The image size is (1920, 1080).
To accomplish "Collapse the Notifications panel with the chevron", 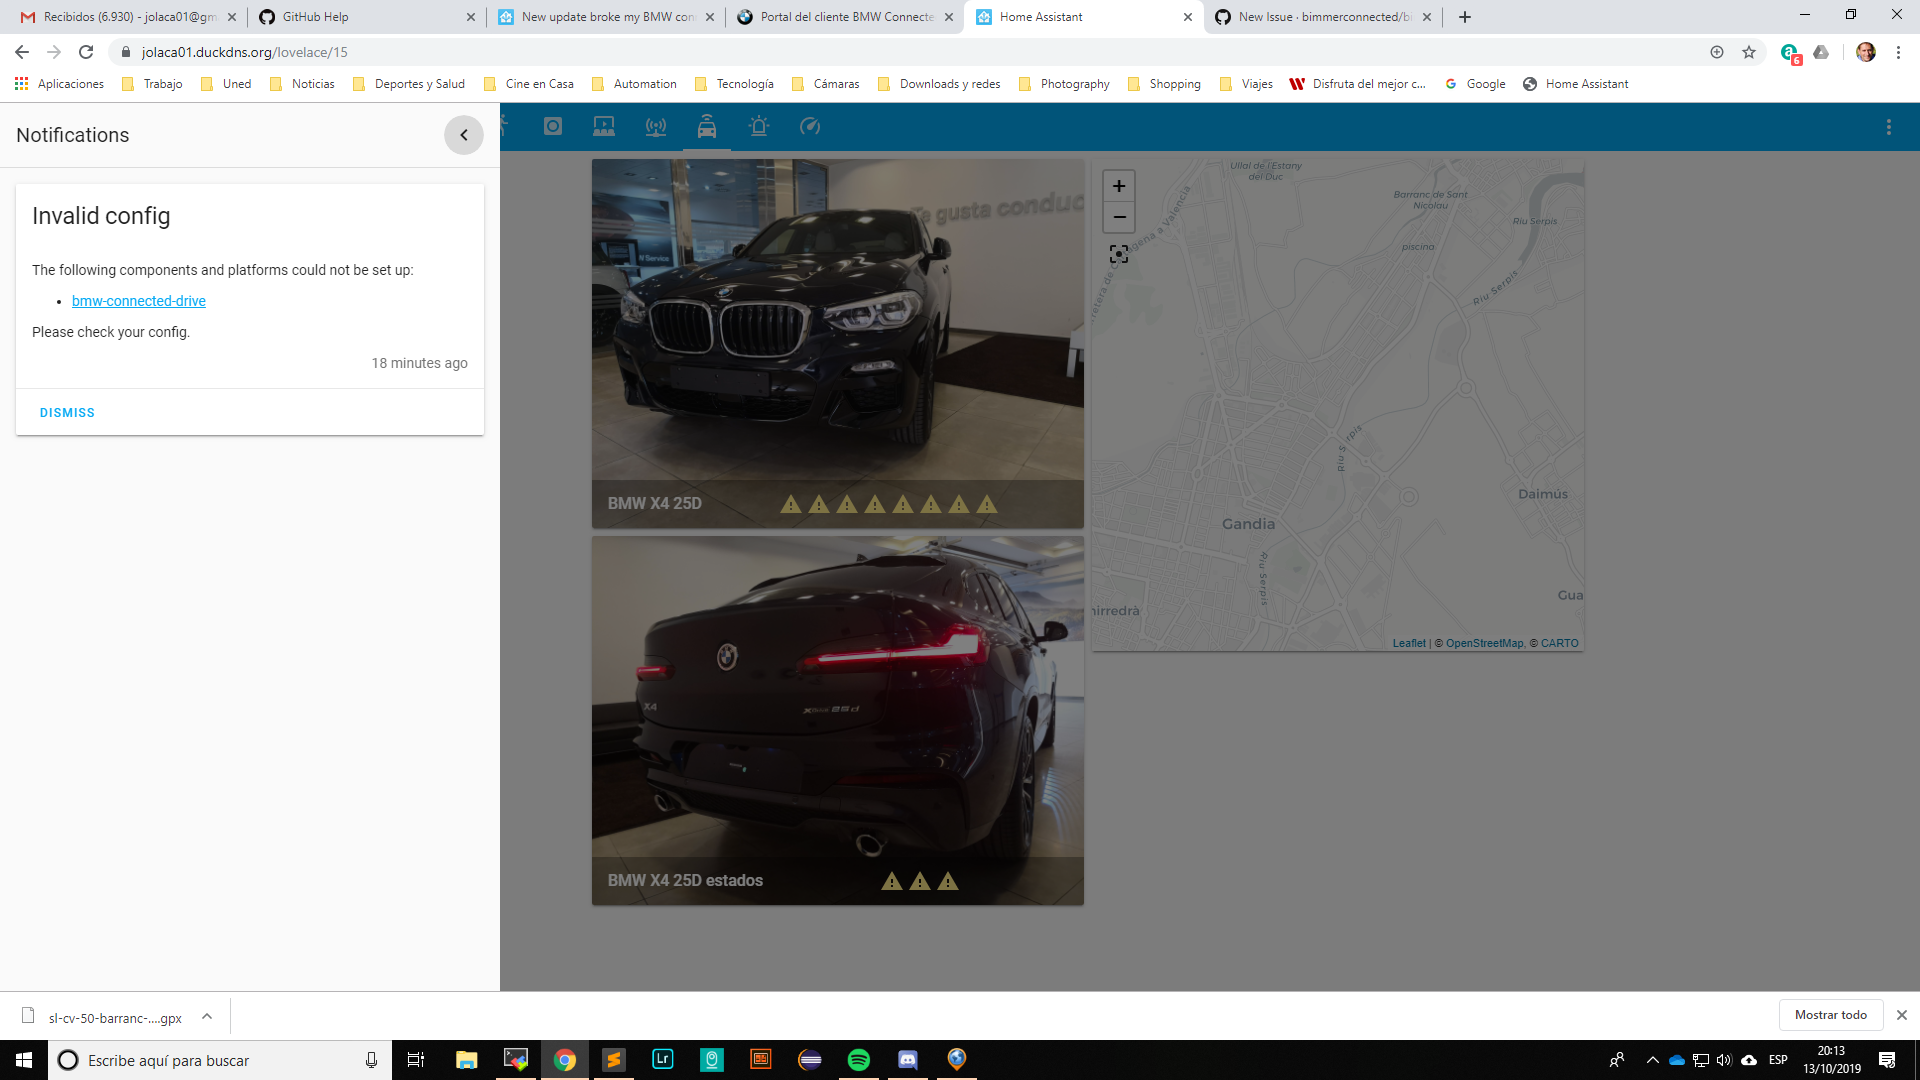I will (464, 135).
